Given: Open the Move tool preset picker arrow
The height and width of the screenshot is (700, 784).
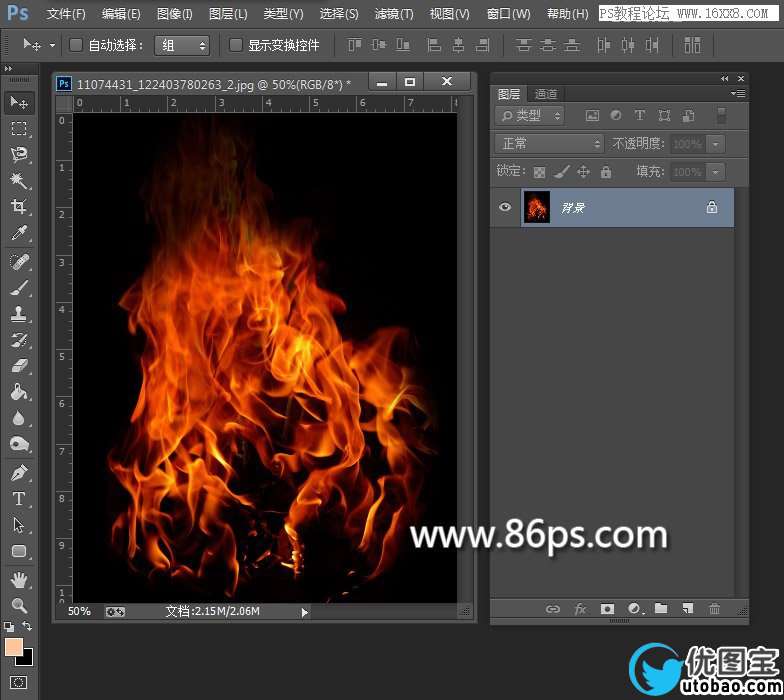Looking at the screenshot, I should [52, 45].
